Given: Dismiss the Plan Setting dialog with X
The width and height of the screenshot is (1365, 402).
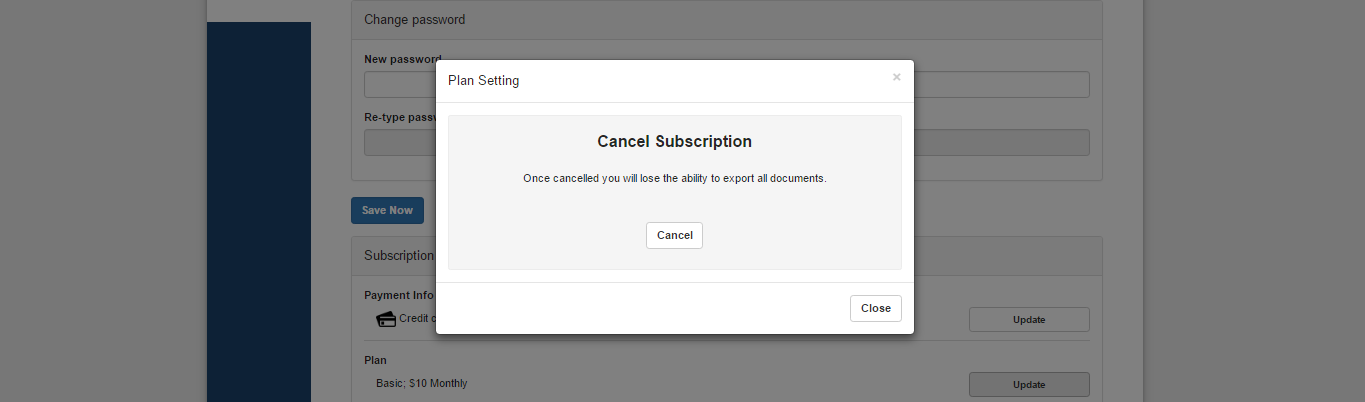Looking at the screenshot, I should 896,77.
